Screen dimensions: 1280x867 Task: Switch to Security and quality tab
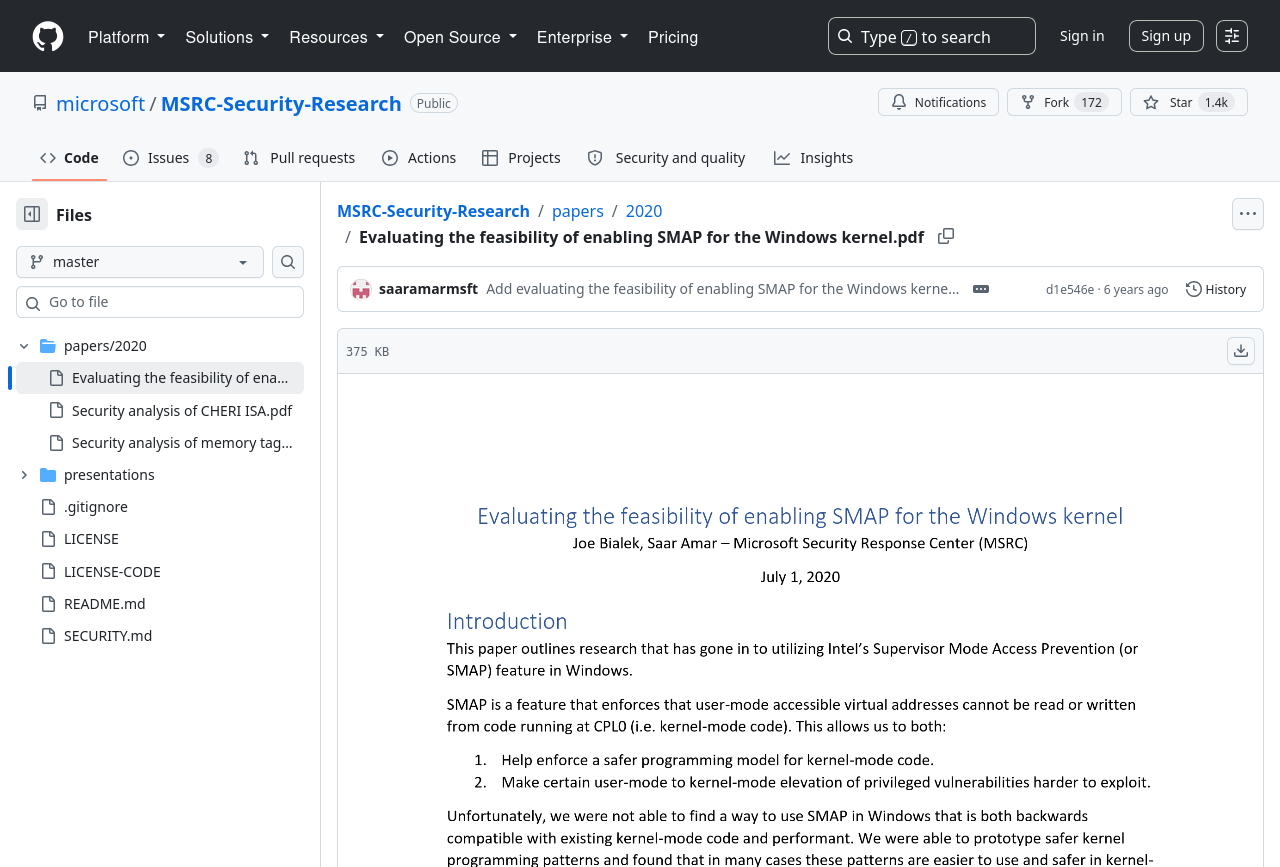pyautogui.click(x=666, y=158)
